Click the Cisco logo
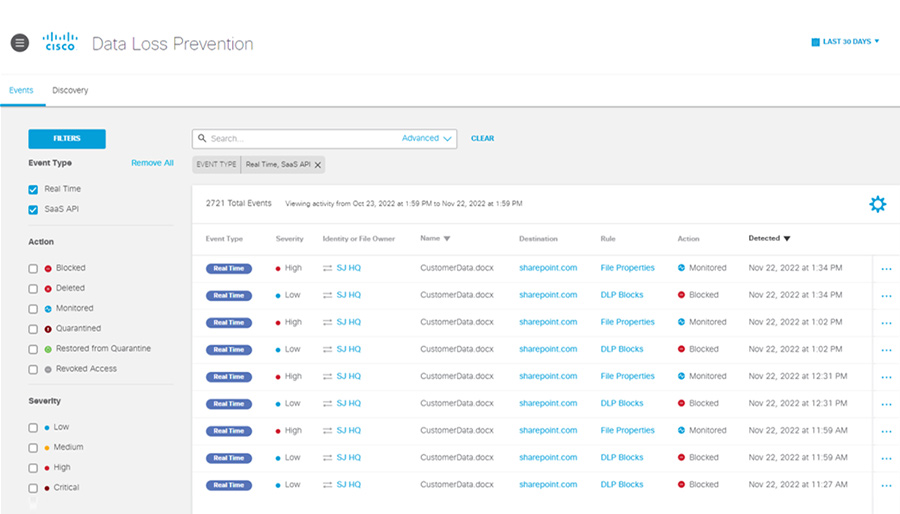900x514 pixels. tap(60, 42)
